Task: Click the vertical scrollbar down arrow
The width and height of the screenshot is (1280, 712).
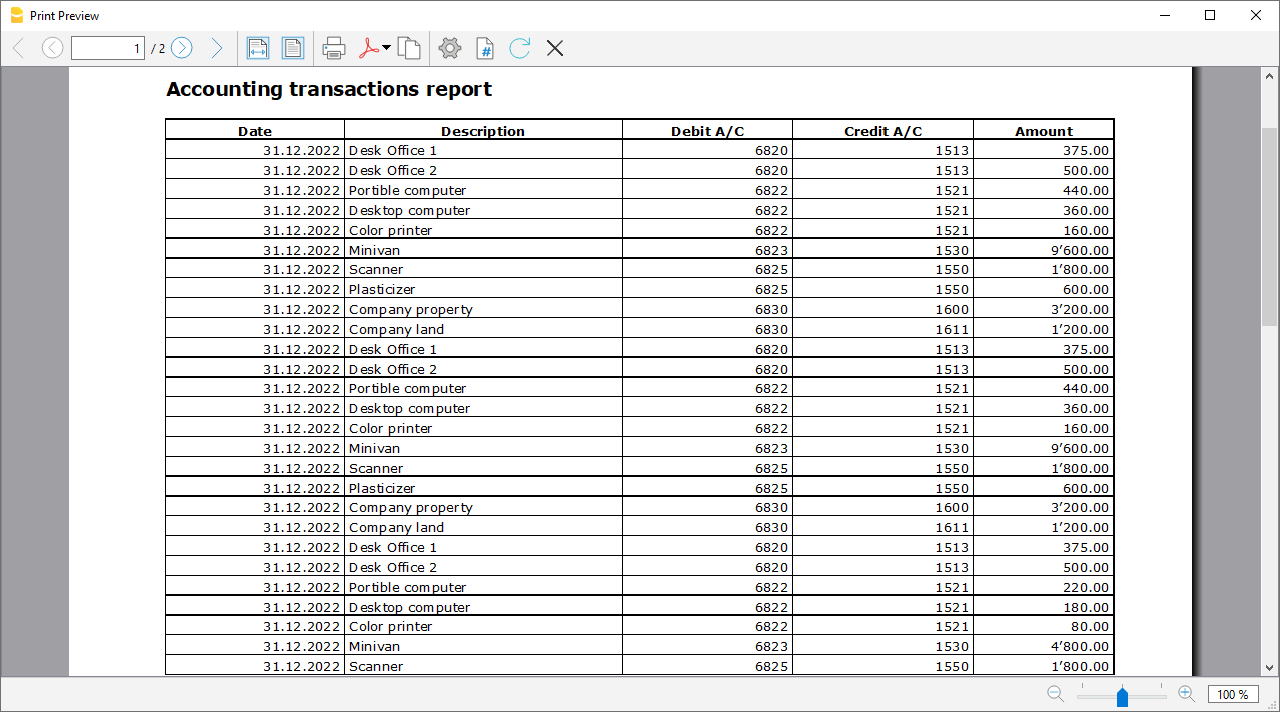Action: pyautogui.click(x=1270, y=667)
